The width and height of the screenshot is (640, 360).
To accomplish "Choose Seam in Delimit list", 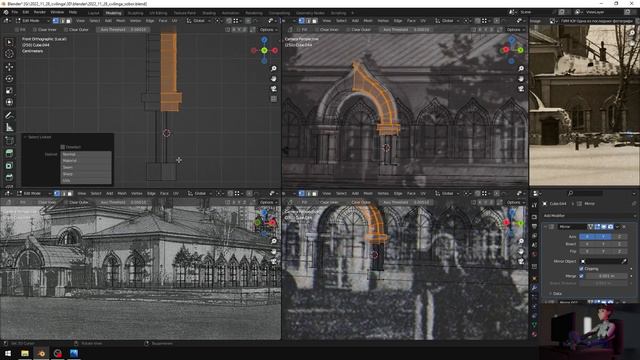I will (86, 167).
